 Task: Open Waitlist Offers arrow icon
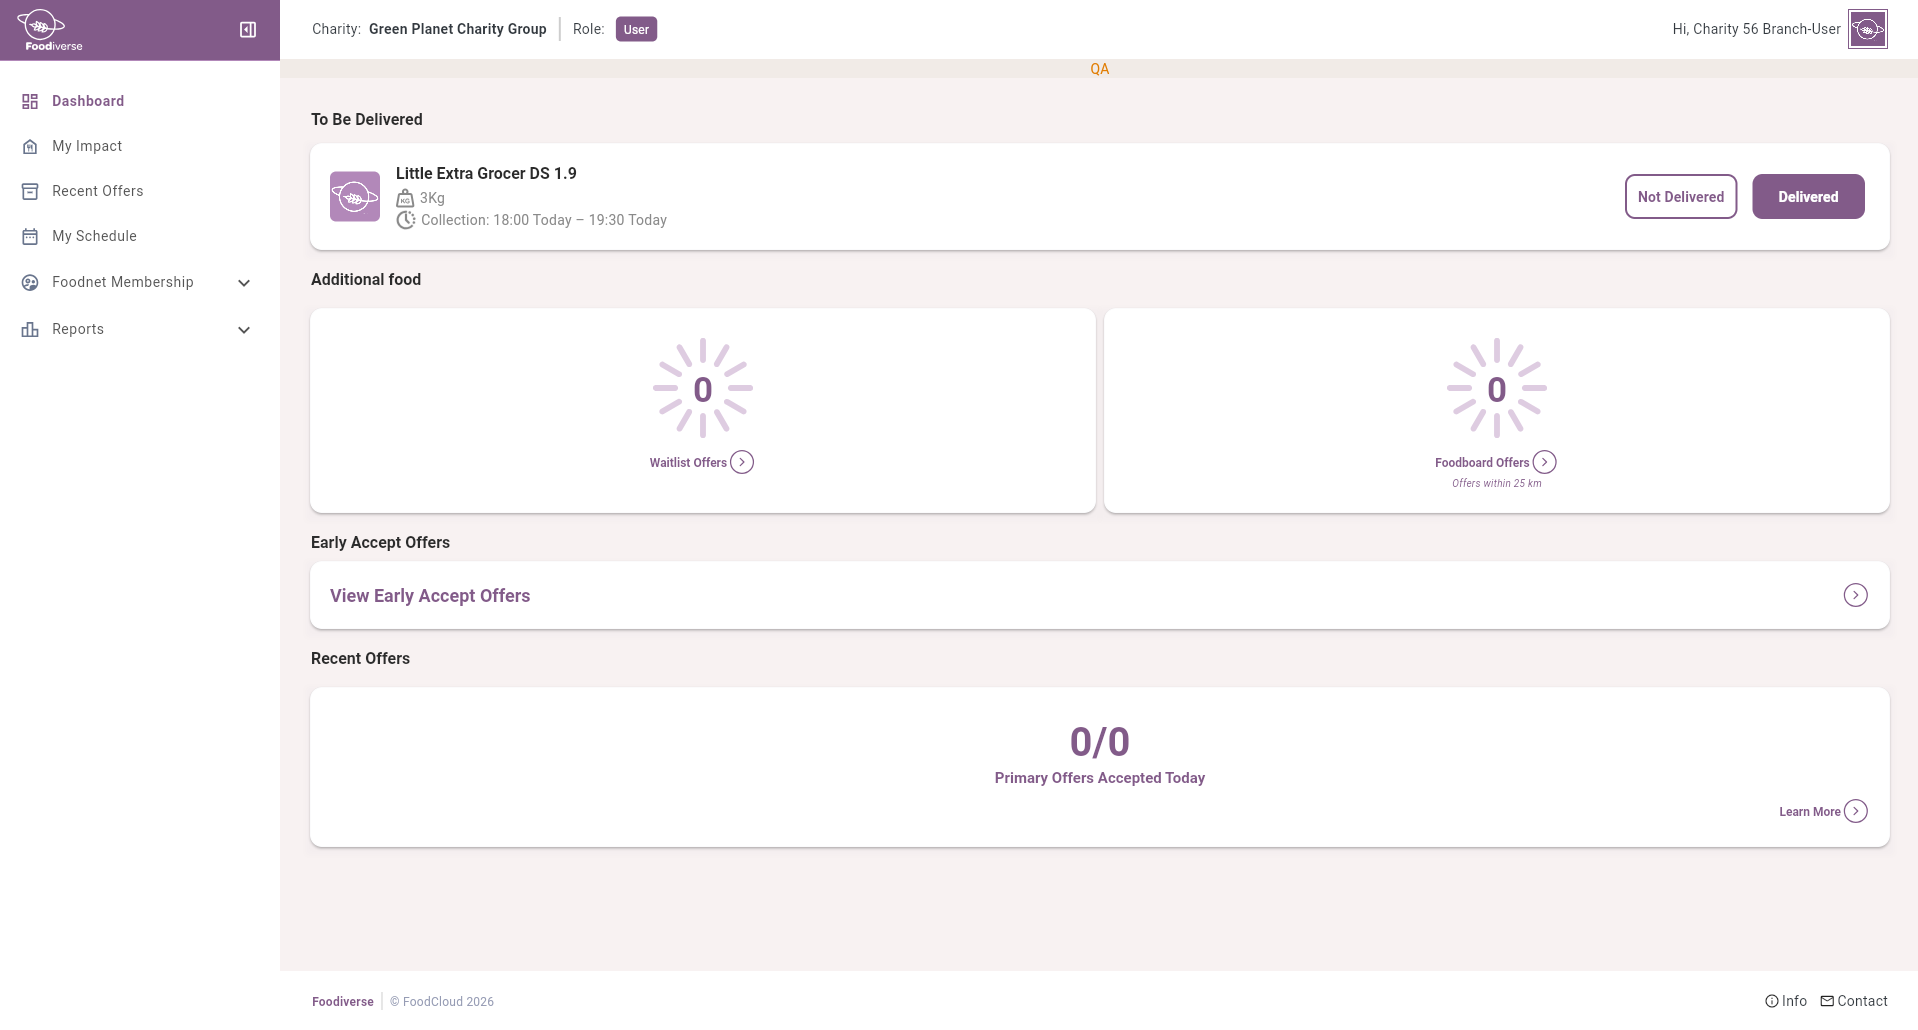click(742, 462)
